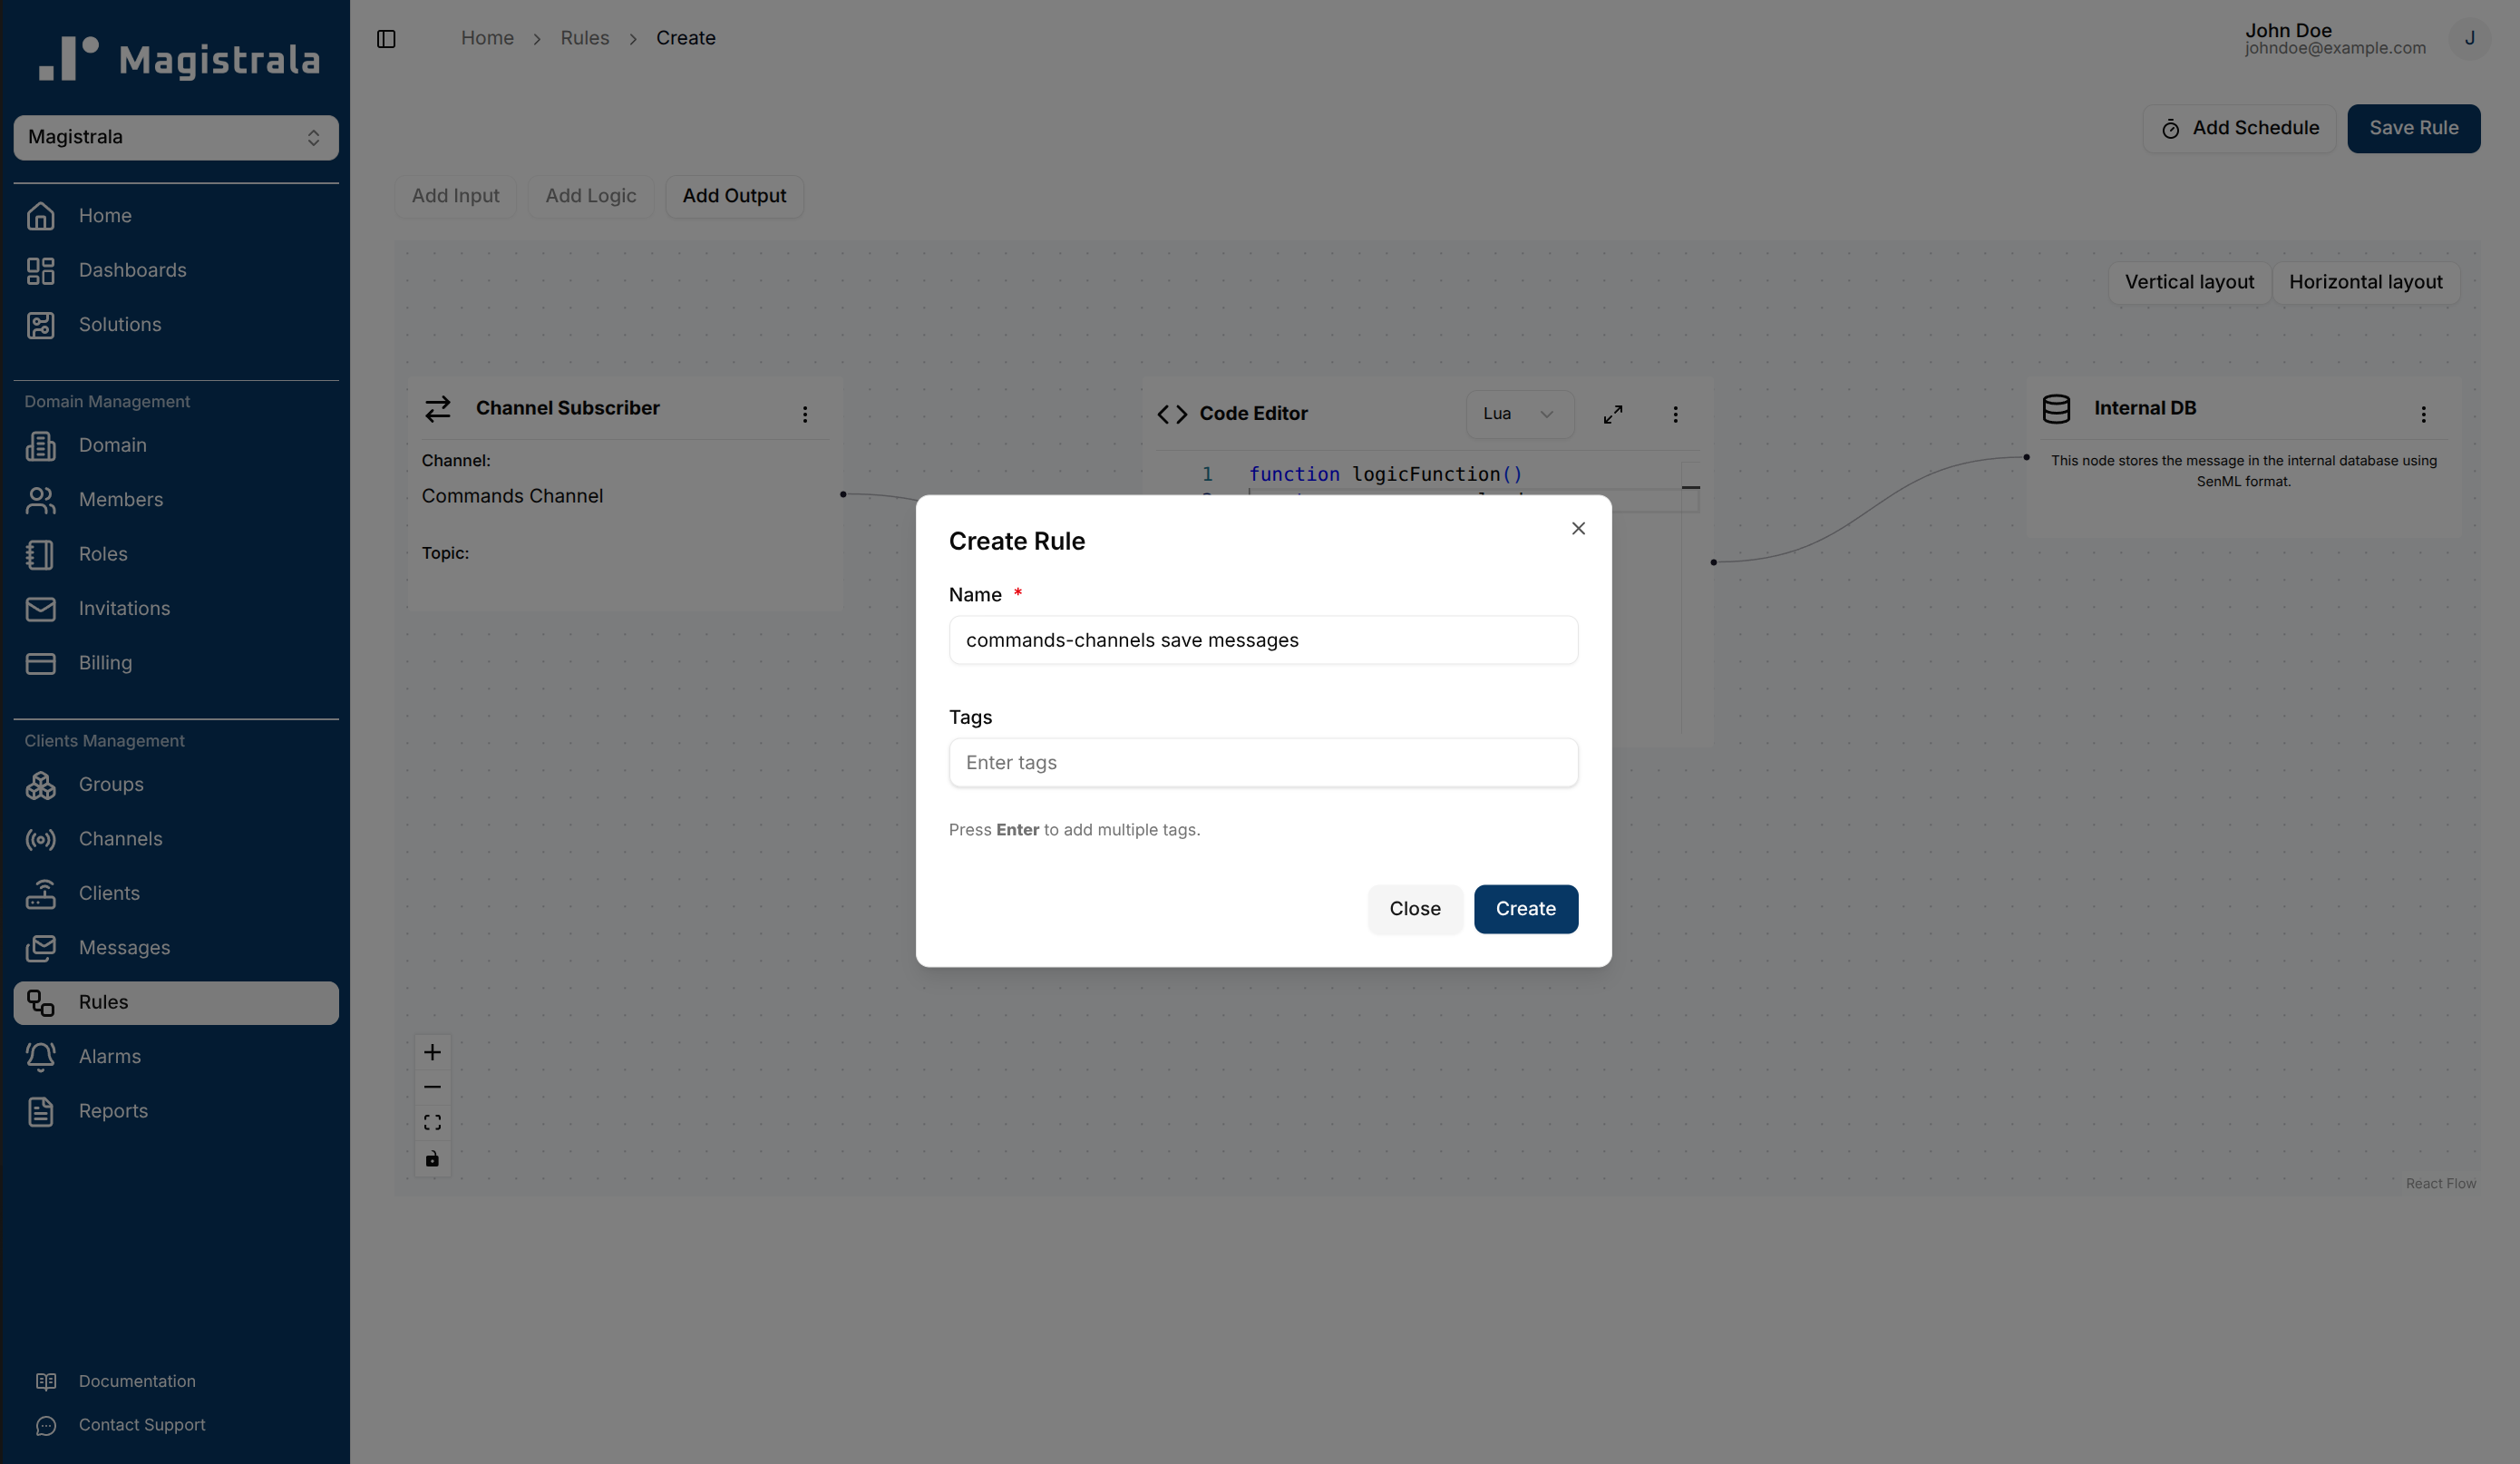Click the Clients router icon

41,894
